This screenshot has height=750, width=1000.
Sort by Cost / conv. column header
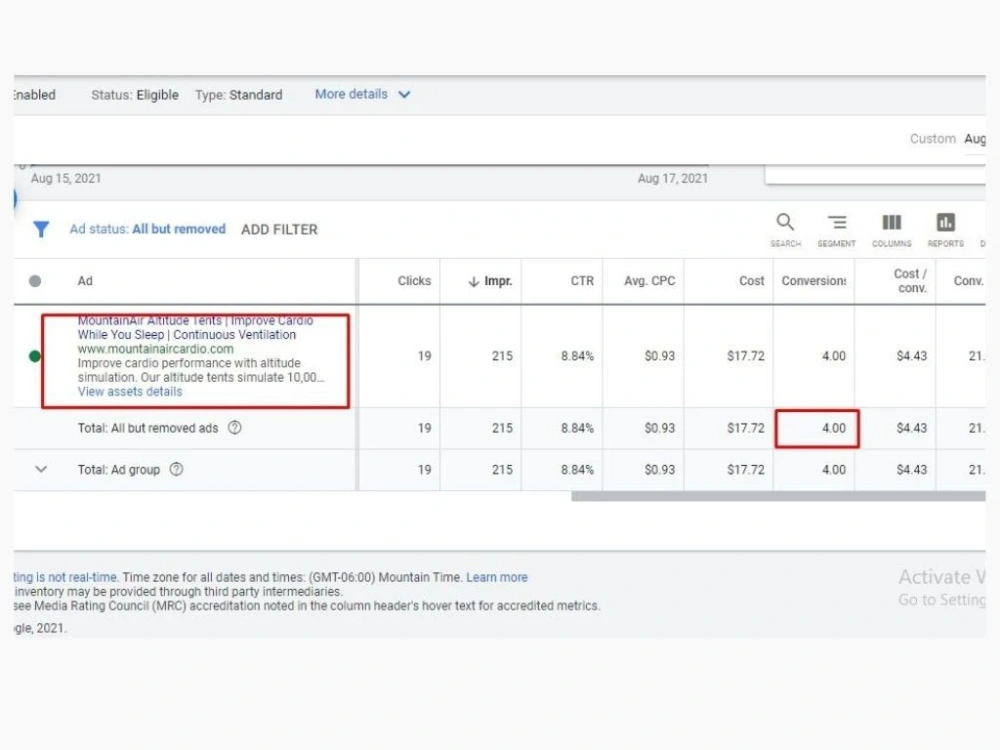pyautogui.click(x=910, y=281)
